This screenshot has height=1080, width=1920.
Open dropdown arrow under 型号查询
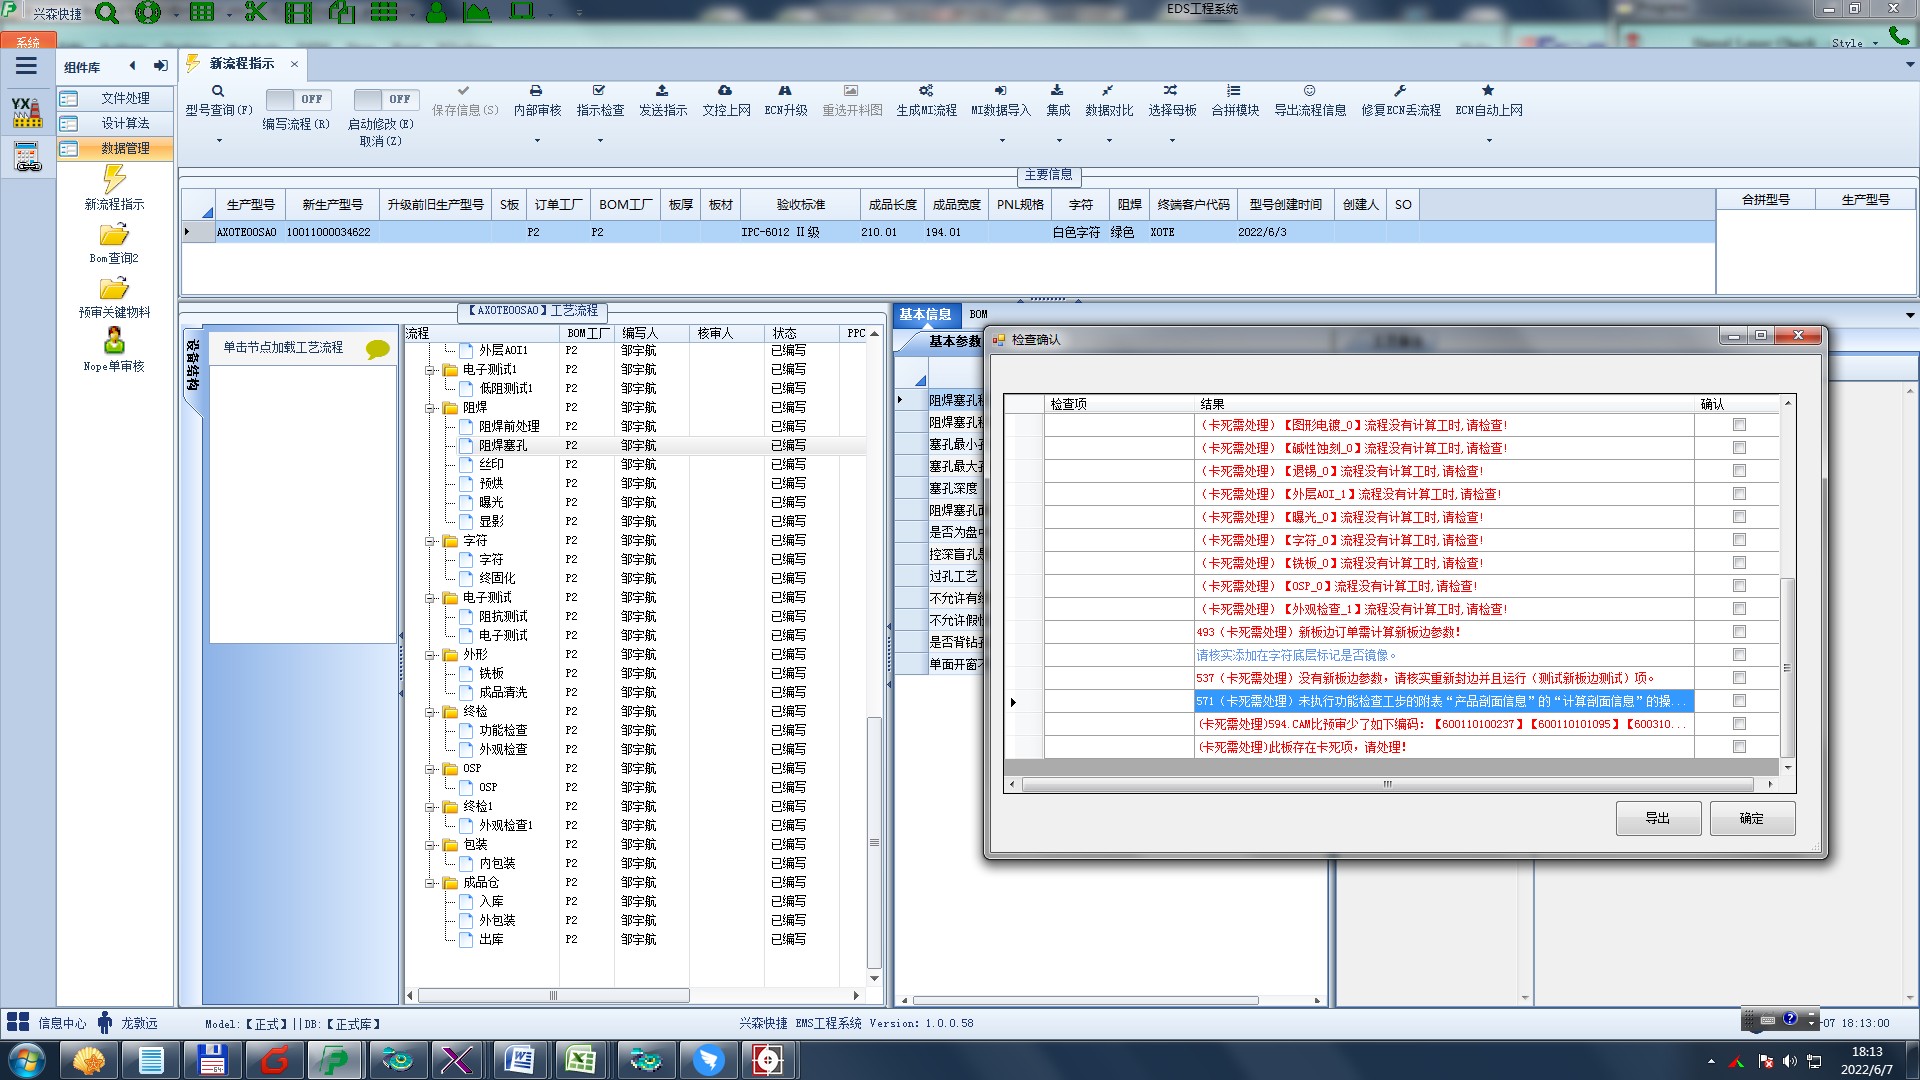pyautogui.click(x=219, y=140)
